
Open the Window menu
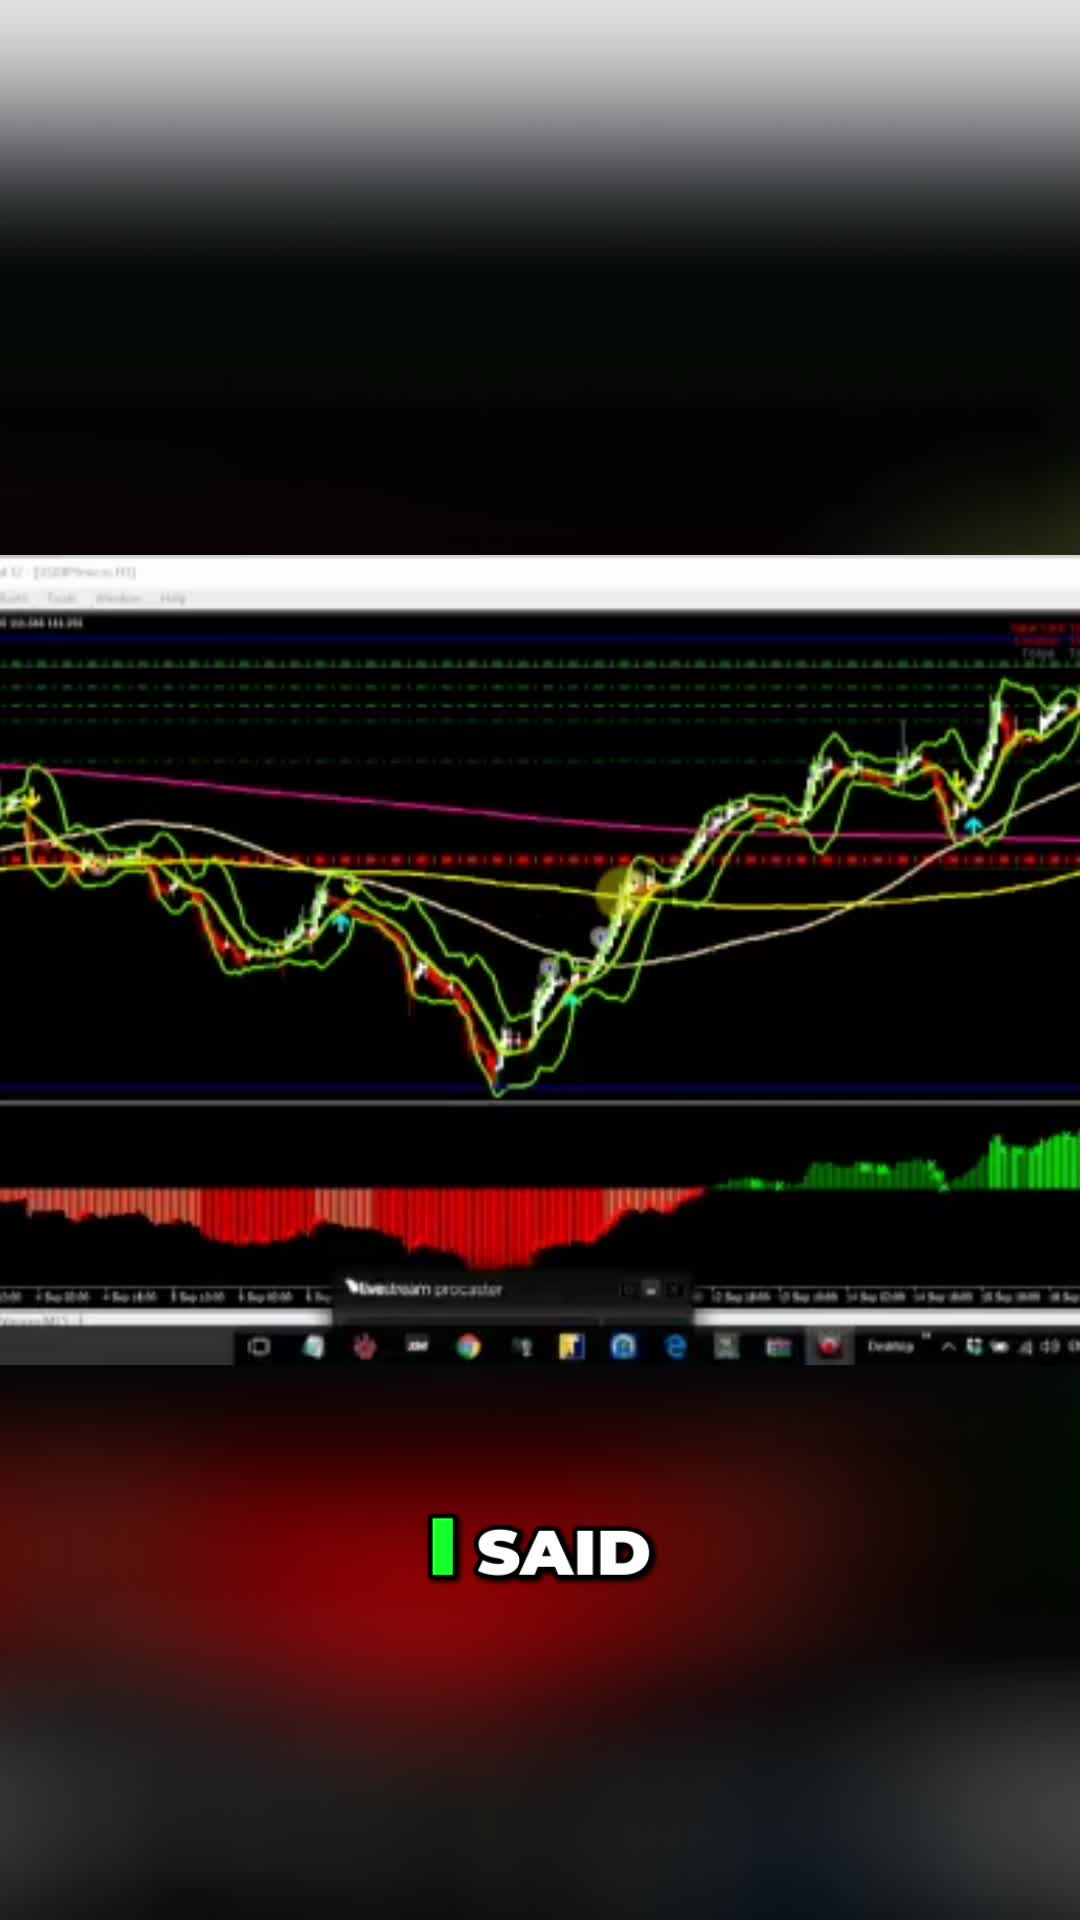tap(118, 598)
